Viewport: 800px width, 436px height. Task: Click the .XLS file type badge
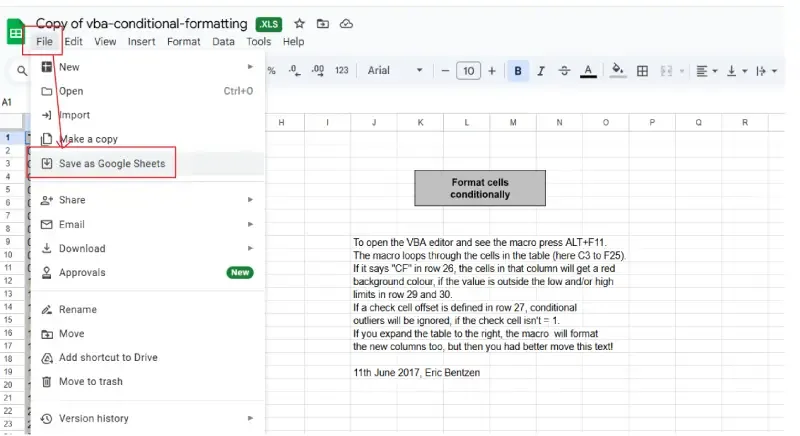[x=268, y=24]
